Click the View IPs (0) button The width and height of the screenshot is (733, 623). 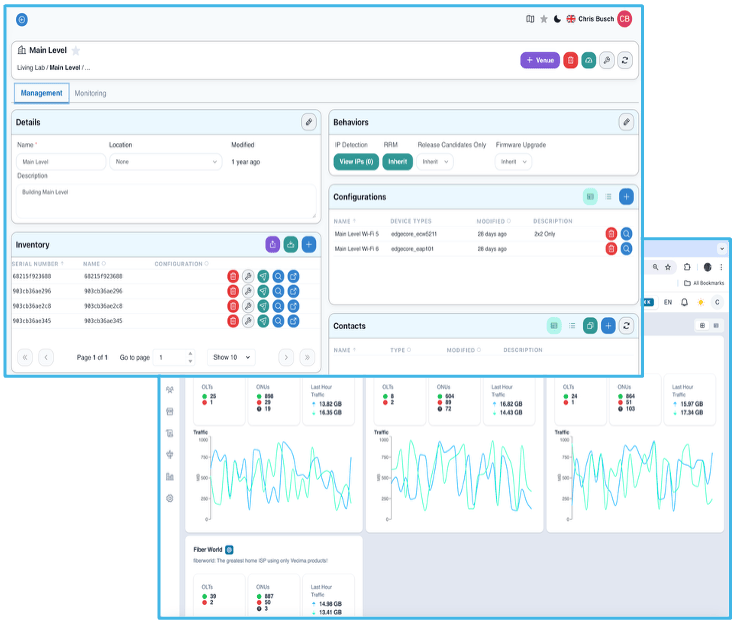(355, 161)
